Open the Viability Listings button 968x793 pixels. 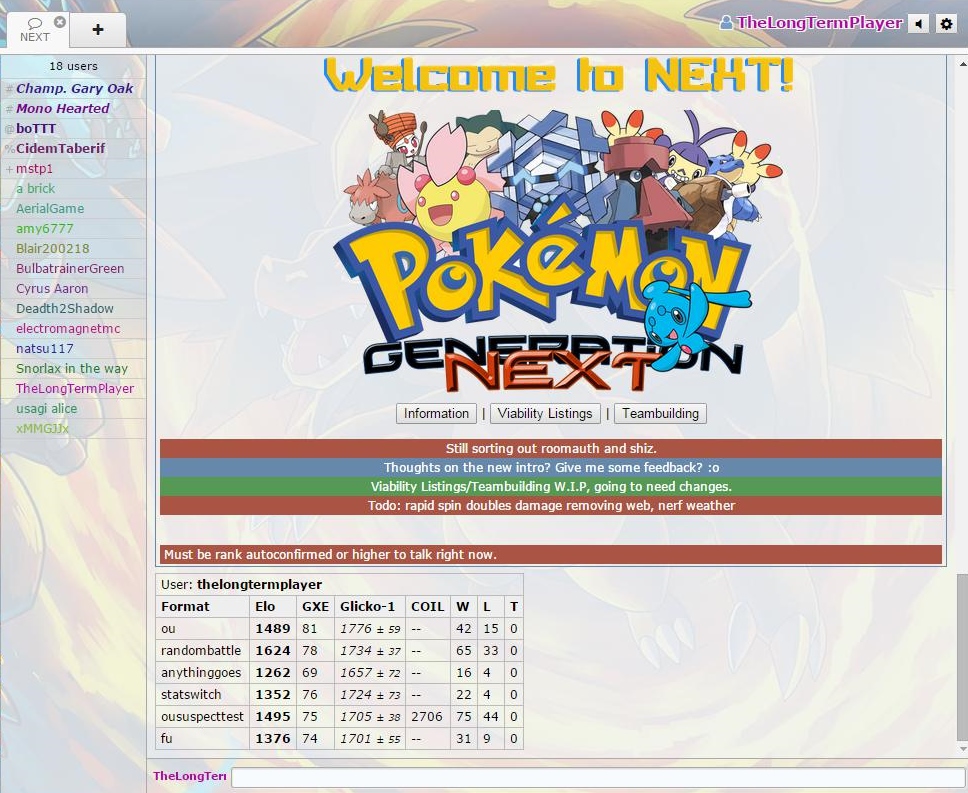[x=545, y=413]
